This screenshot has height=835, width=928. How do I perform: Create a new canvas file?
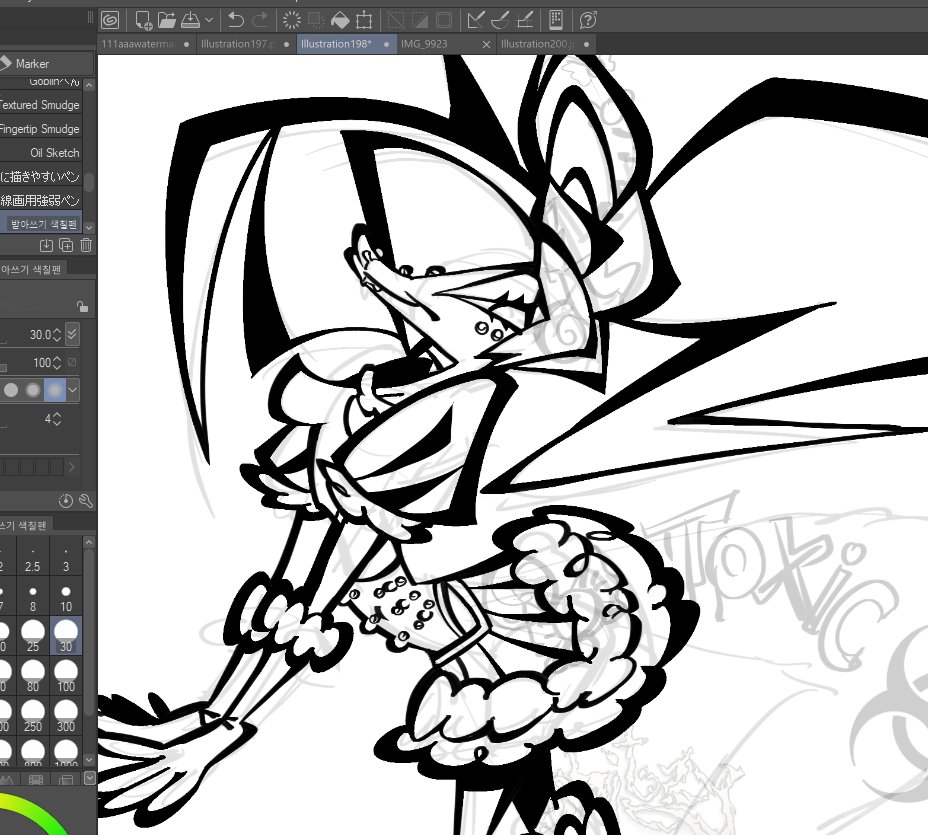[143, 21]
